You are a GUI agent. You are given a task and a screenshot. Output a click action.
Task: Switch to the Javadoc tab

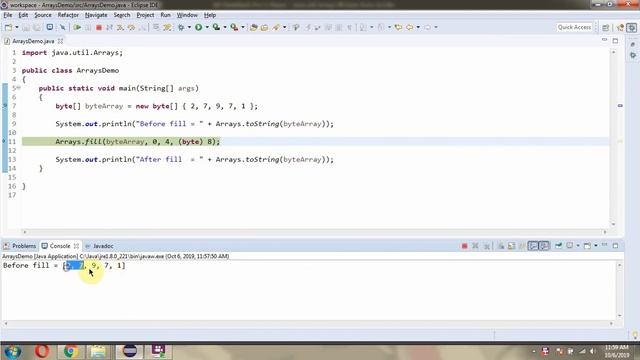pyautogui.click(x=99, y=246)
